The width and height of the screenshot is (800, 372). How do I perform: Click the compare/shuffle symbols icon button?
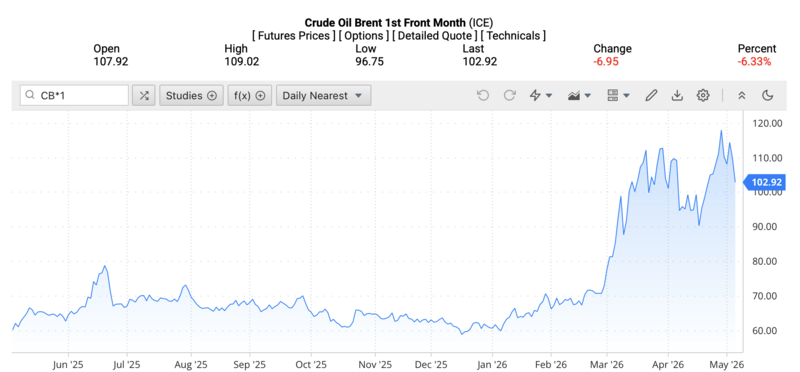[x=144, y=95]
